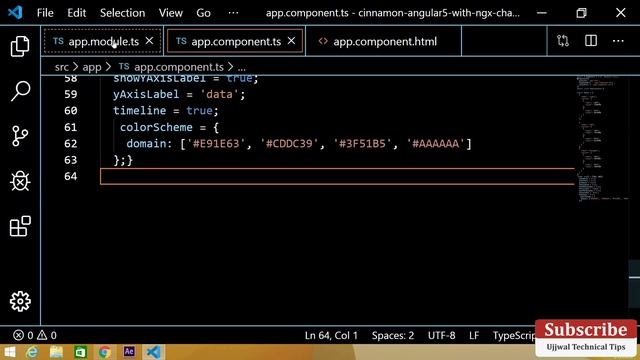Show warnings in the status bar
640x360 pixels.
tap(47, 336)
